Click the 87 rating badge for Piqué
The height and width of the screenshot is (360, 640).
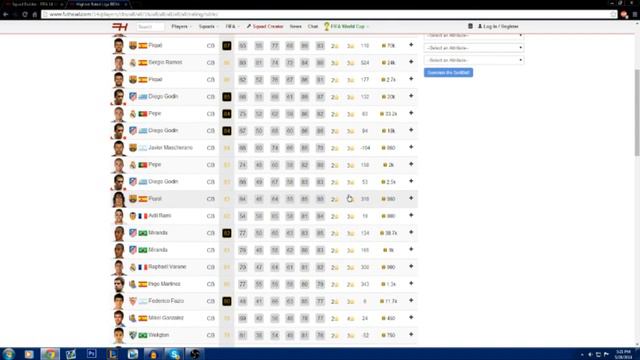pyautogui.click(x=227, y=46)
